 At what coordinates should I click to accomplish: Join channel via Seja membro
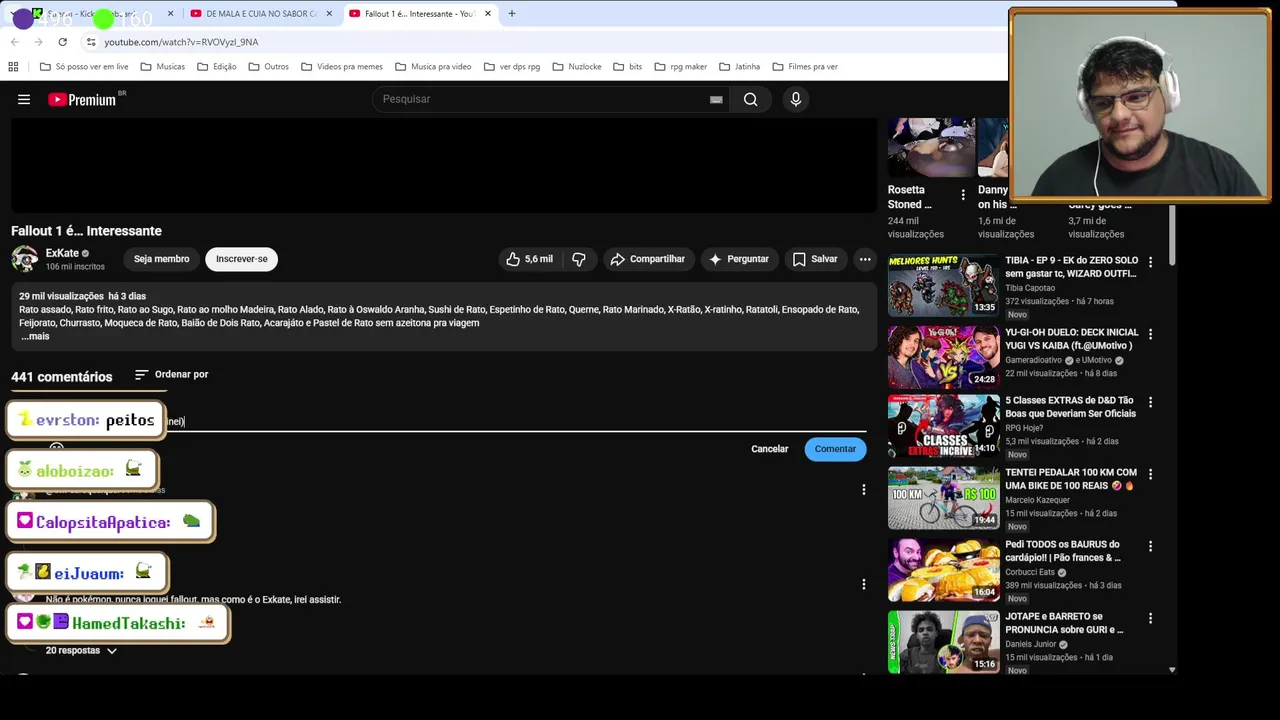[x=161, y=259]
